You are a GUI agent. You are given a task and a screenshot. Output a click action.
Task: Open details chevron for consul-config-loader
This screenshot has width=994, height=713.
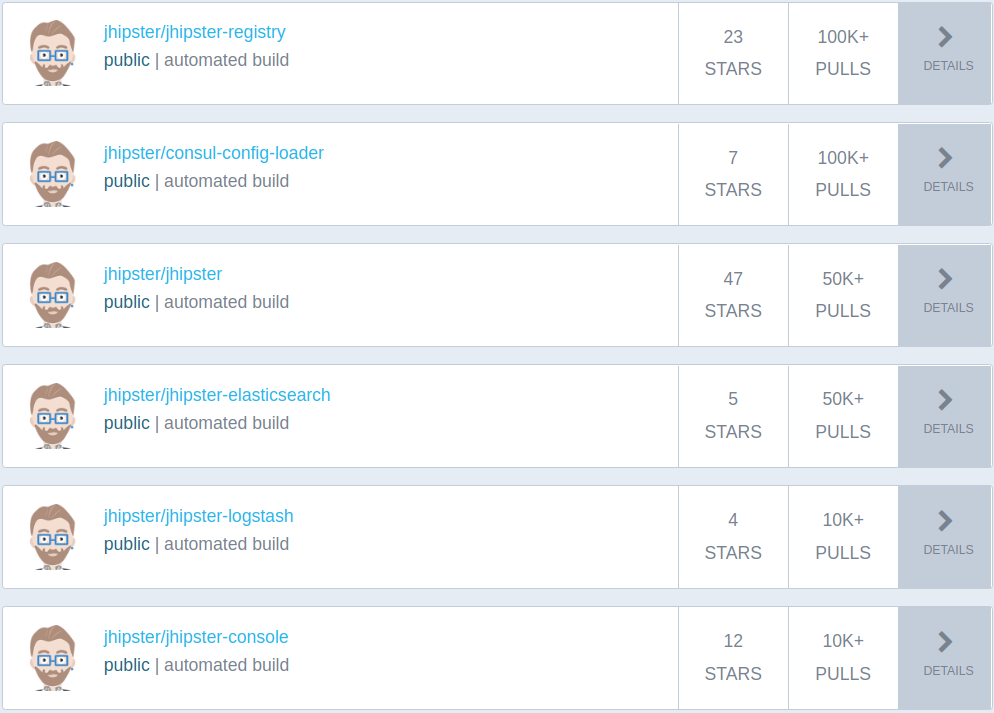point(946,159)
